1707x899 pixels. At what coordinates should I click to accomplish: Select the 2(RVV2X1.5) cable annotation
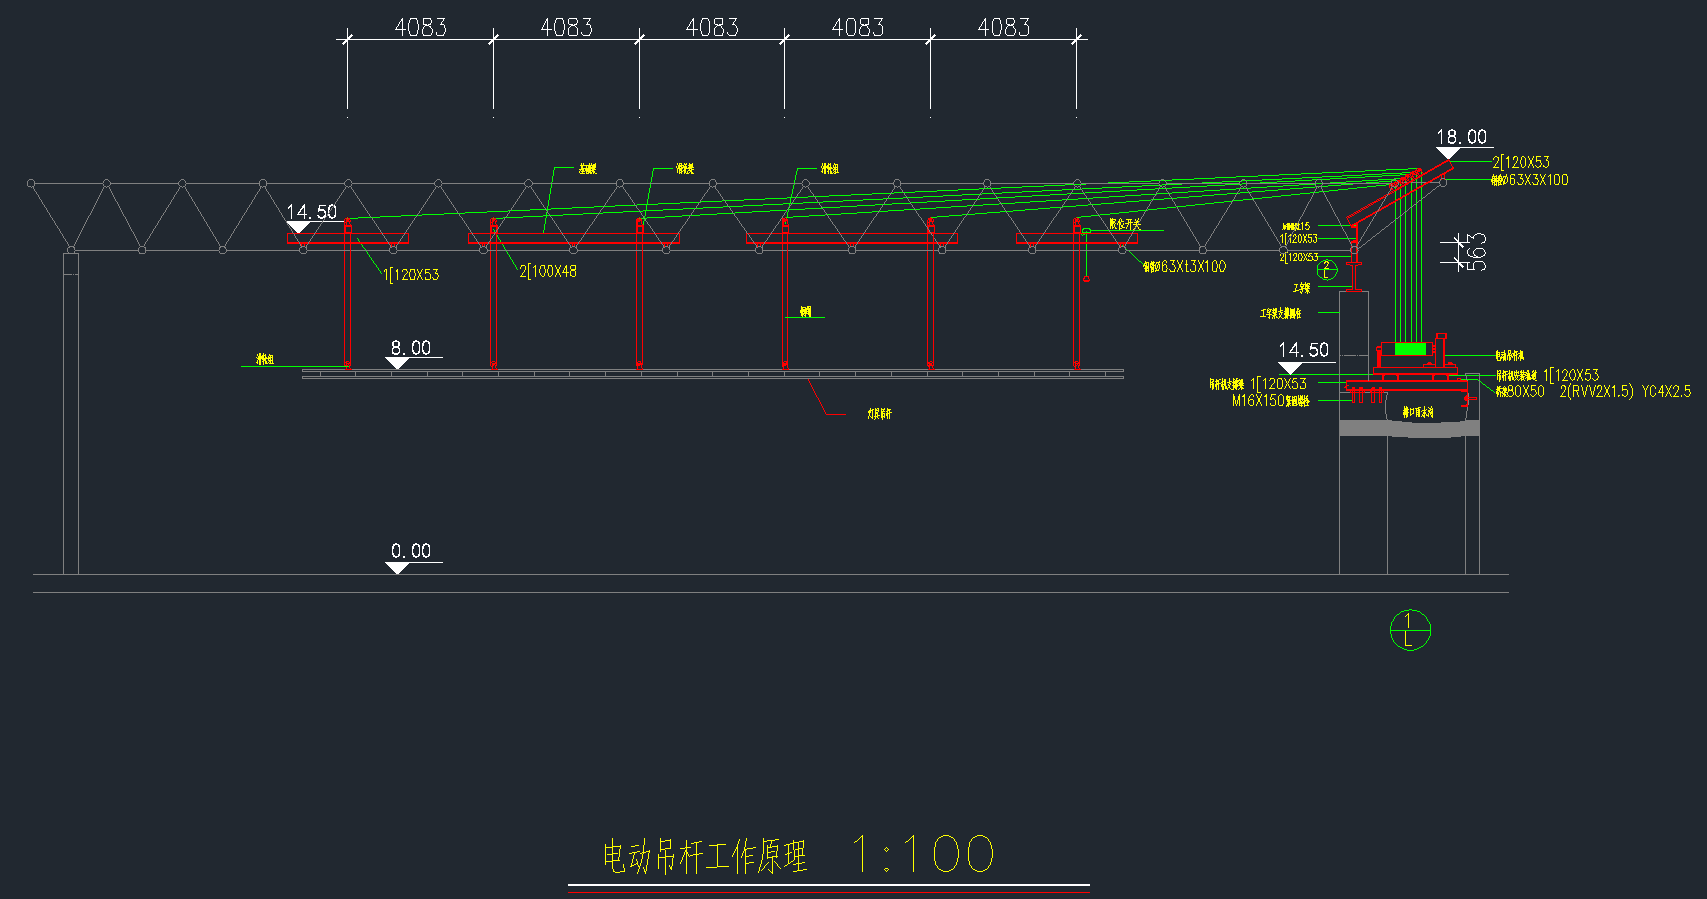point(1596,391)
